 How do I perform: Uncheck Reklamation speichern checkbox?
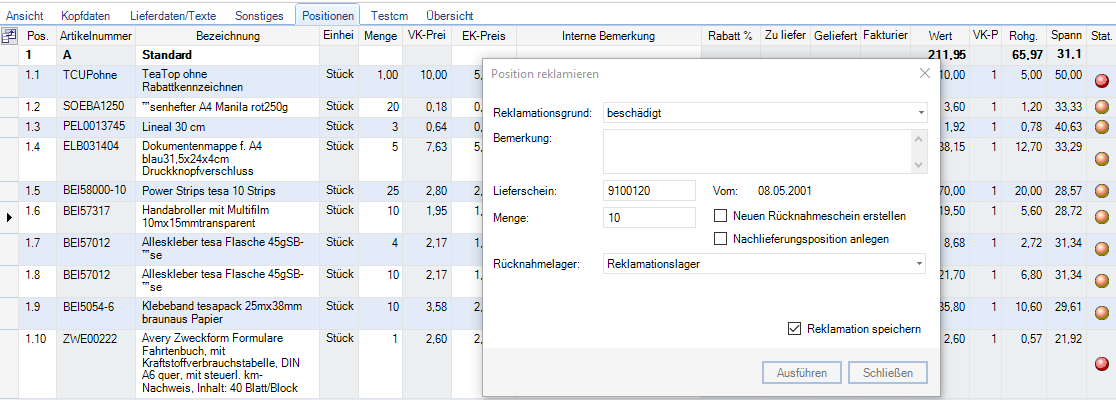[x=795, y=328]
